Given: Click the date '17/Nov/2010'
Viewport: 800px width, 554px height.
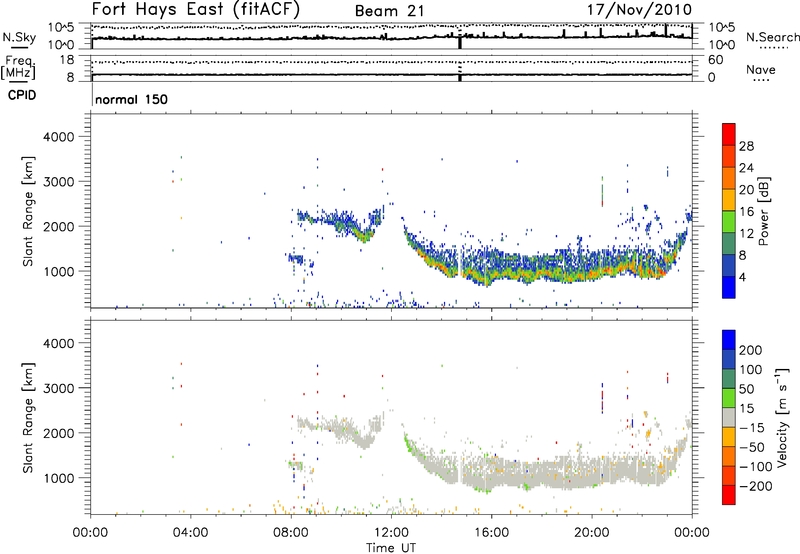Looking at the screenshot, I should (640, 9).
